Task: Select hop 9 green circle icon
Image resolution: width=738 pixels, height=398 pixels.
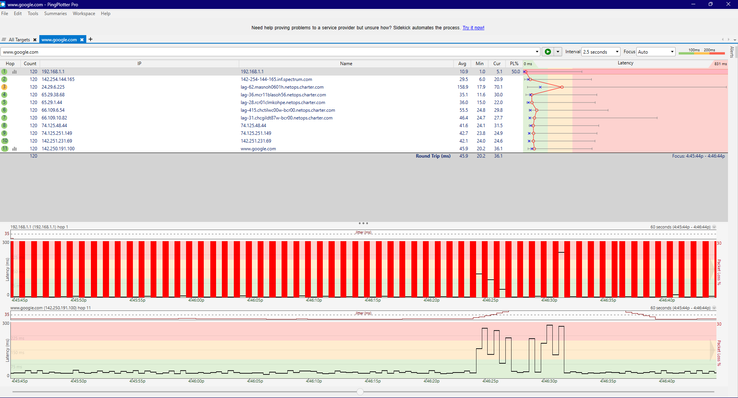Action: [x=4, y=133]
